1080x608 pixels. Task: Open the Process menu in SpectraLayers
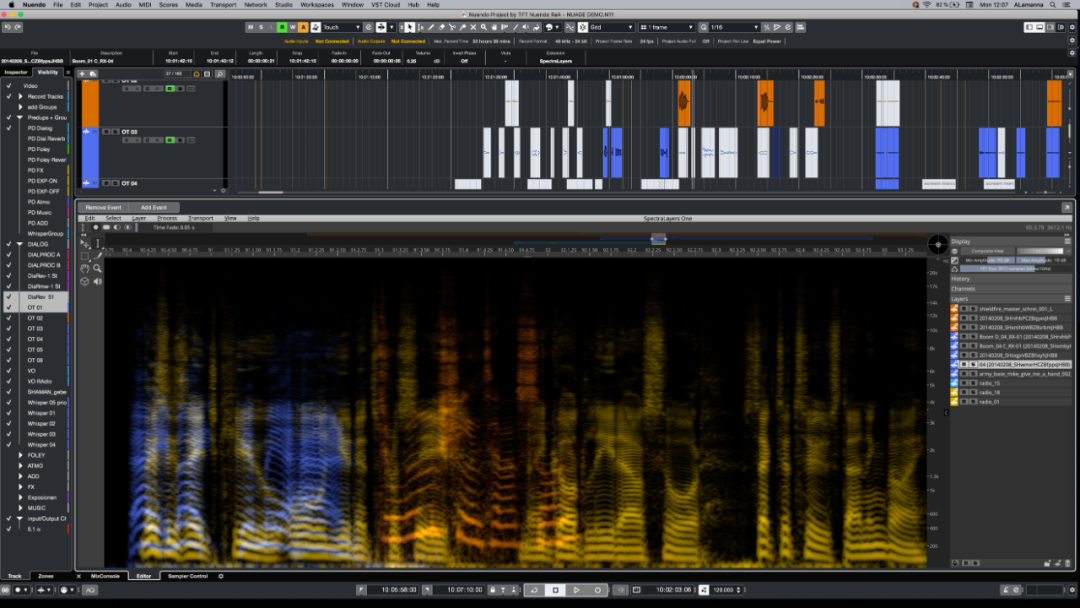pos(167,217)
